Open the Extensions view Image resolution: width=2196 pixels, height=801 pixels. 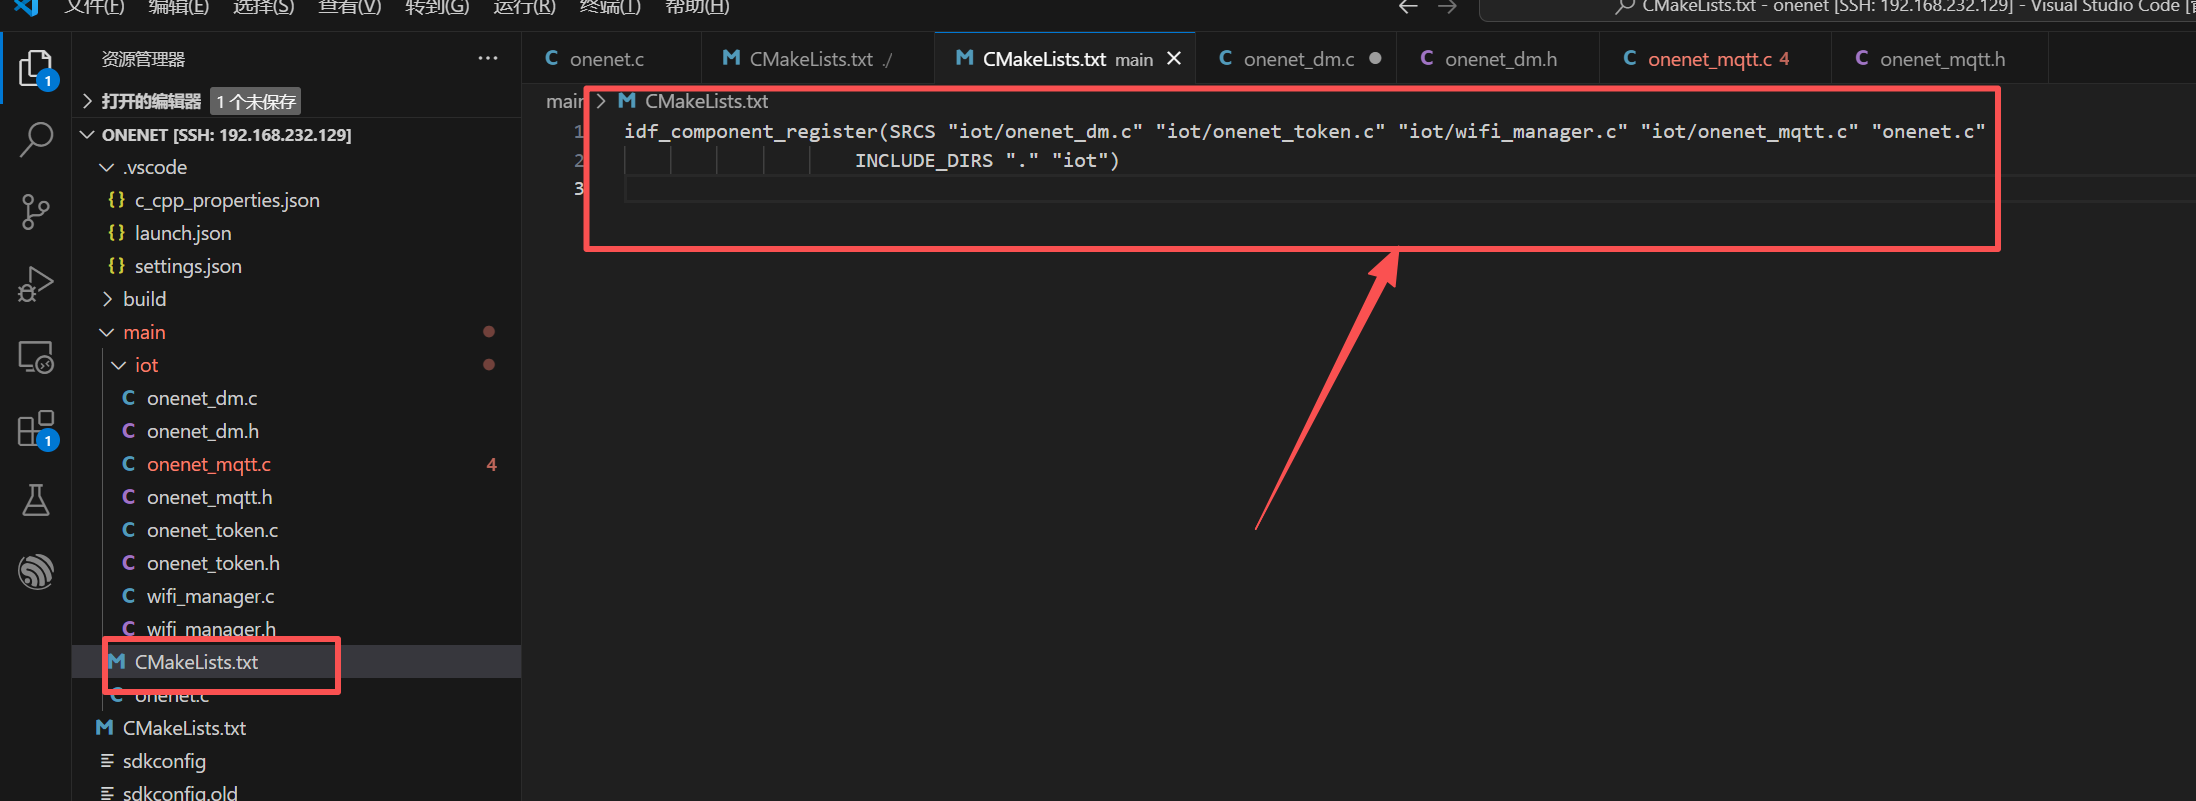point(37,429)
